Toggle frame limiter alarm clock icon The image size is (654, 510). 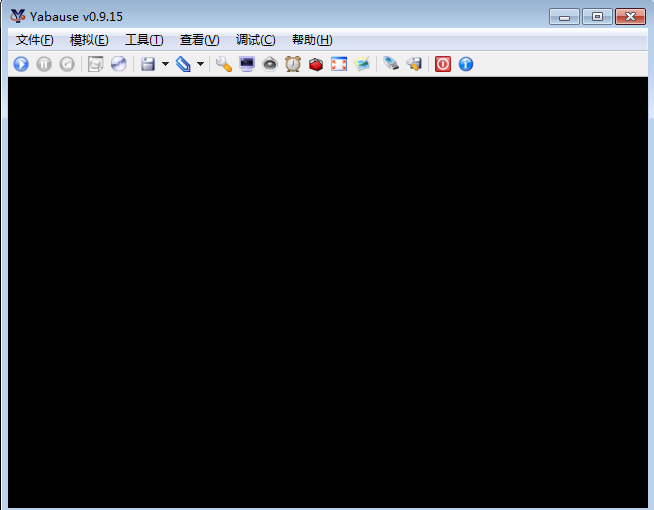coord(293,64)
